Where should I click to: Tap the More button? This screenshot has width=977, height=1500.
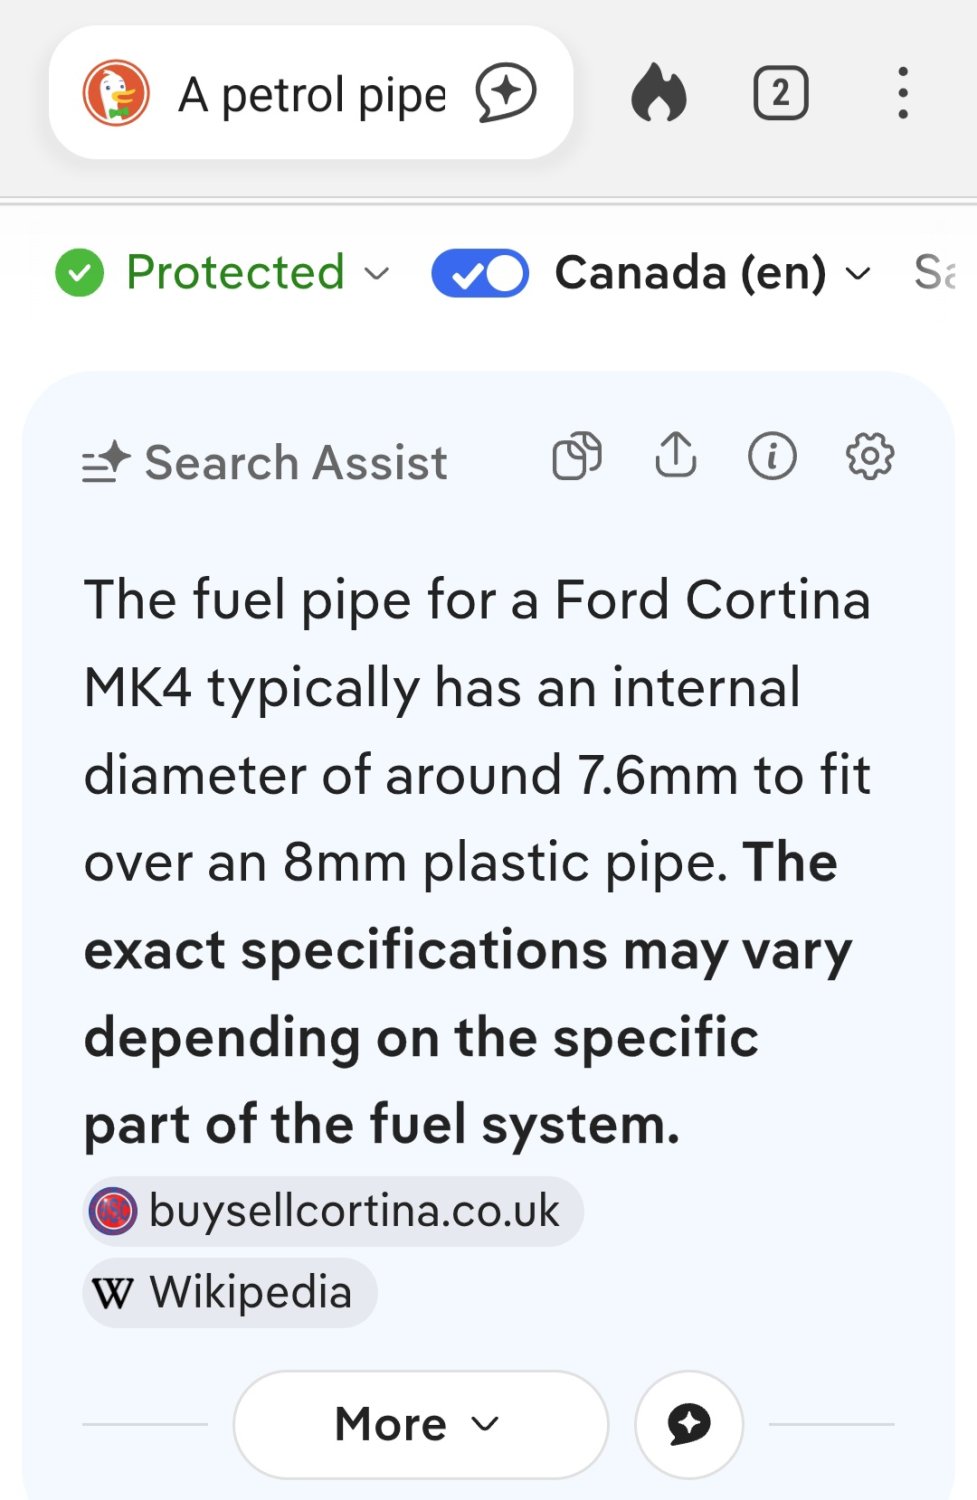pyautogui.click(x=420, y=1424)
